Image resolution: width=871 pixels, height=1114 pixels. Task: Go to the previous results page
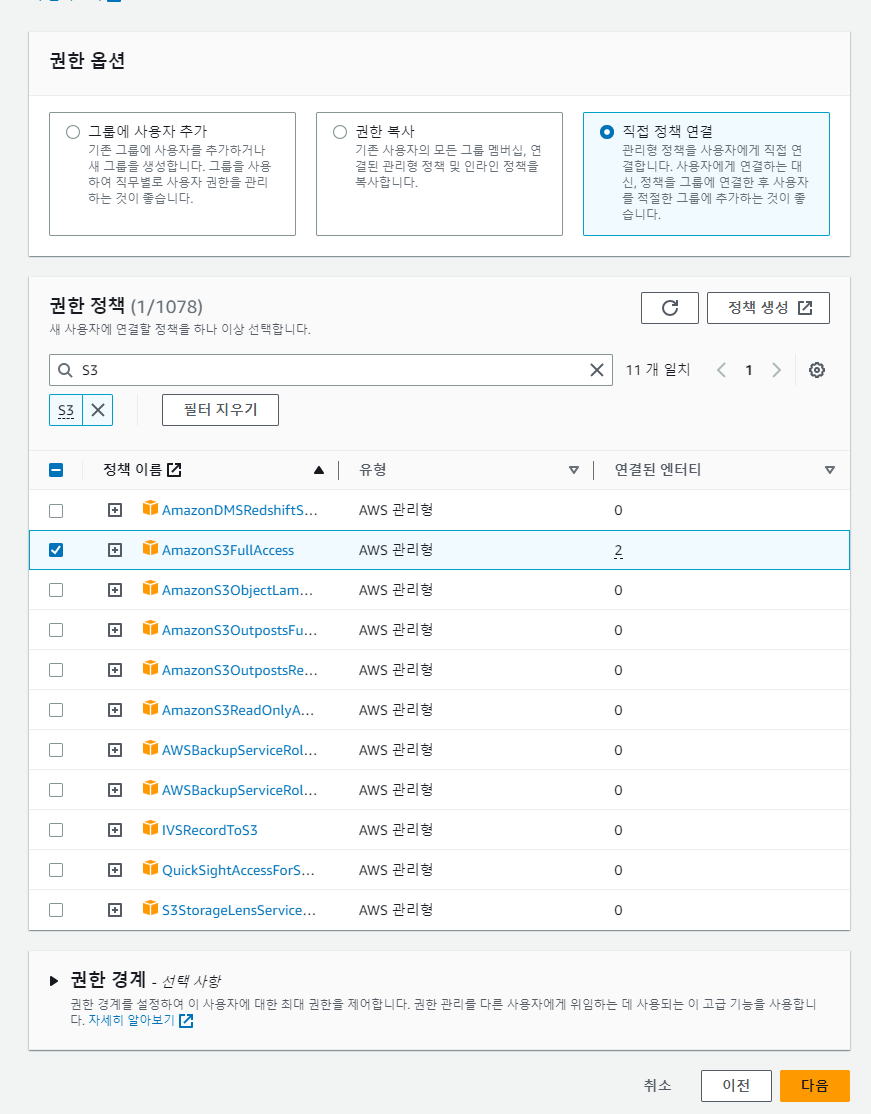click(x=721, y=370)
